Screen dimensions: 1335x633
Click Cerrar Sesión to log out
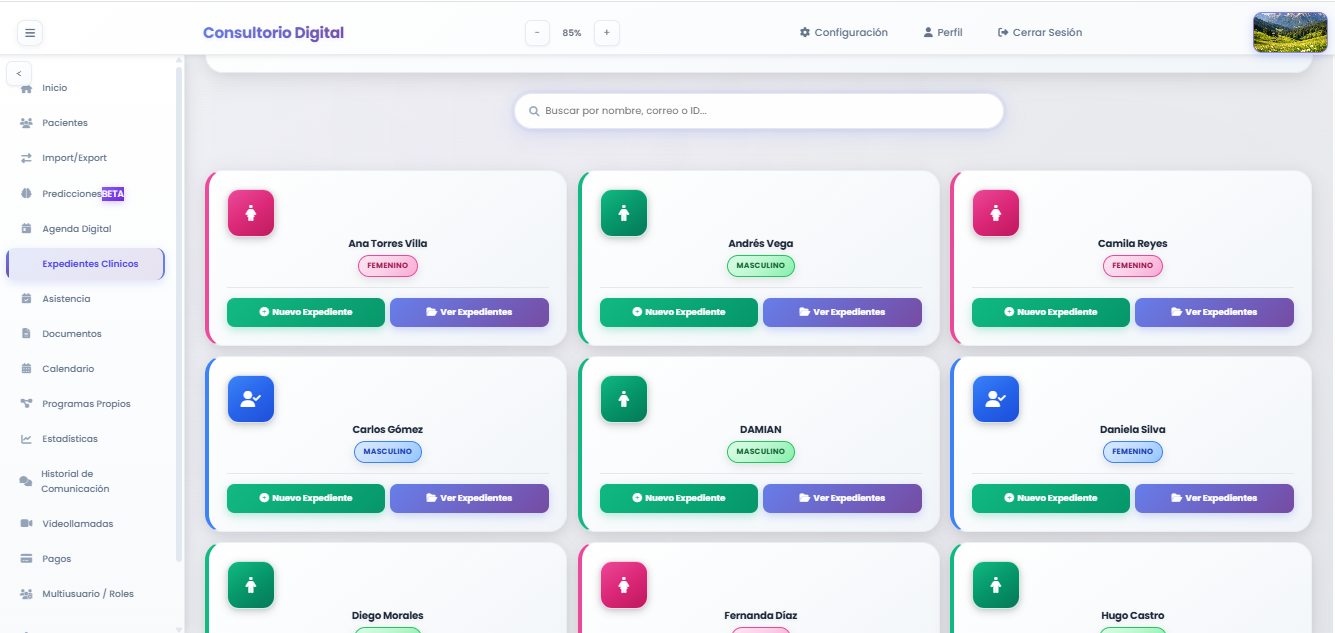(x=1040, y=32)
